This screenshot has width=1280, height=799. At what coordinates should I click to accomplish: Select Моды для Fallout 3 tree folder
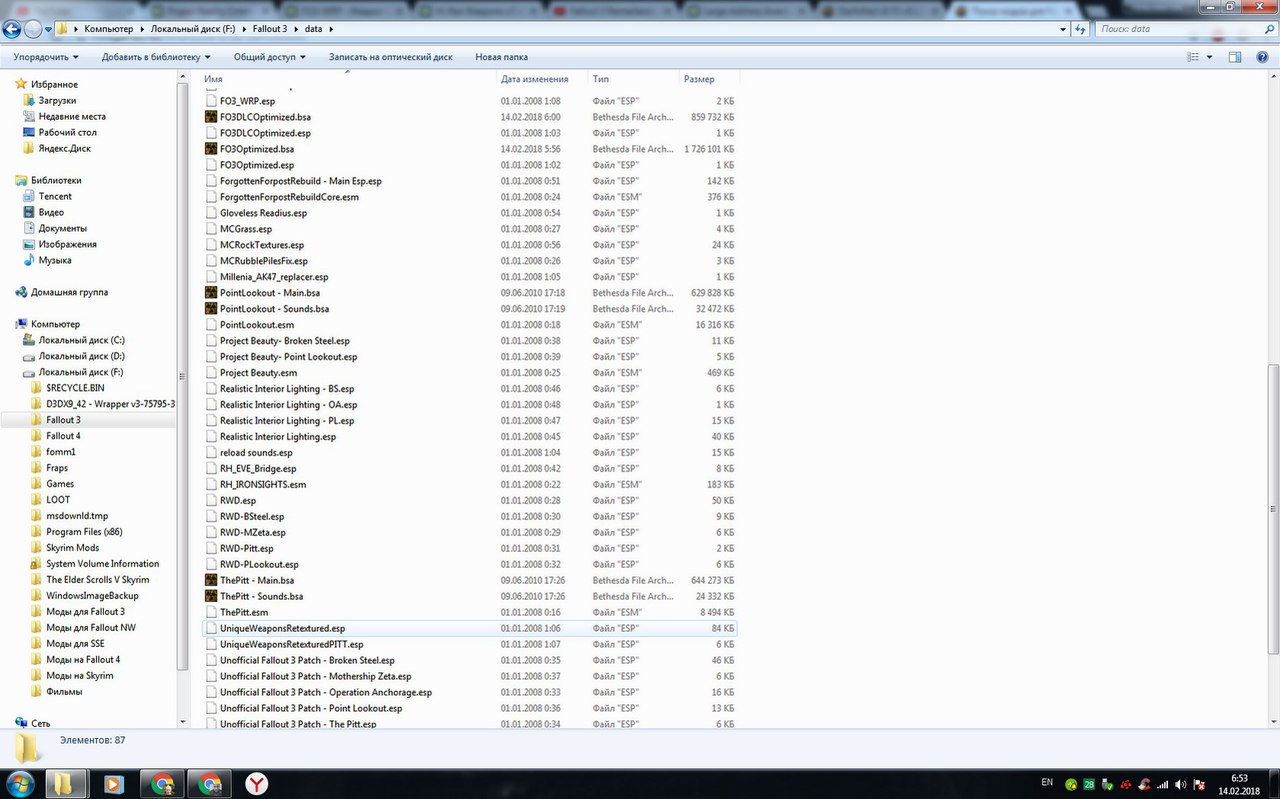pos(85,612)
